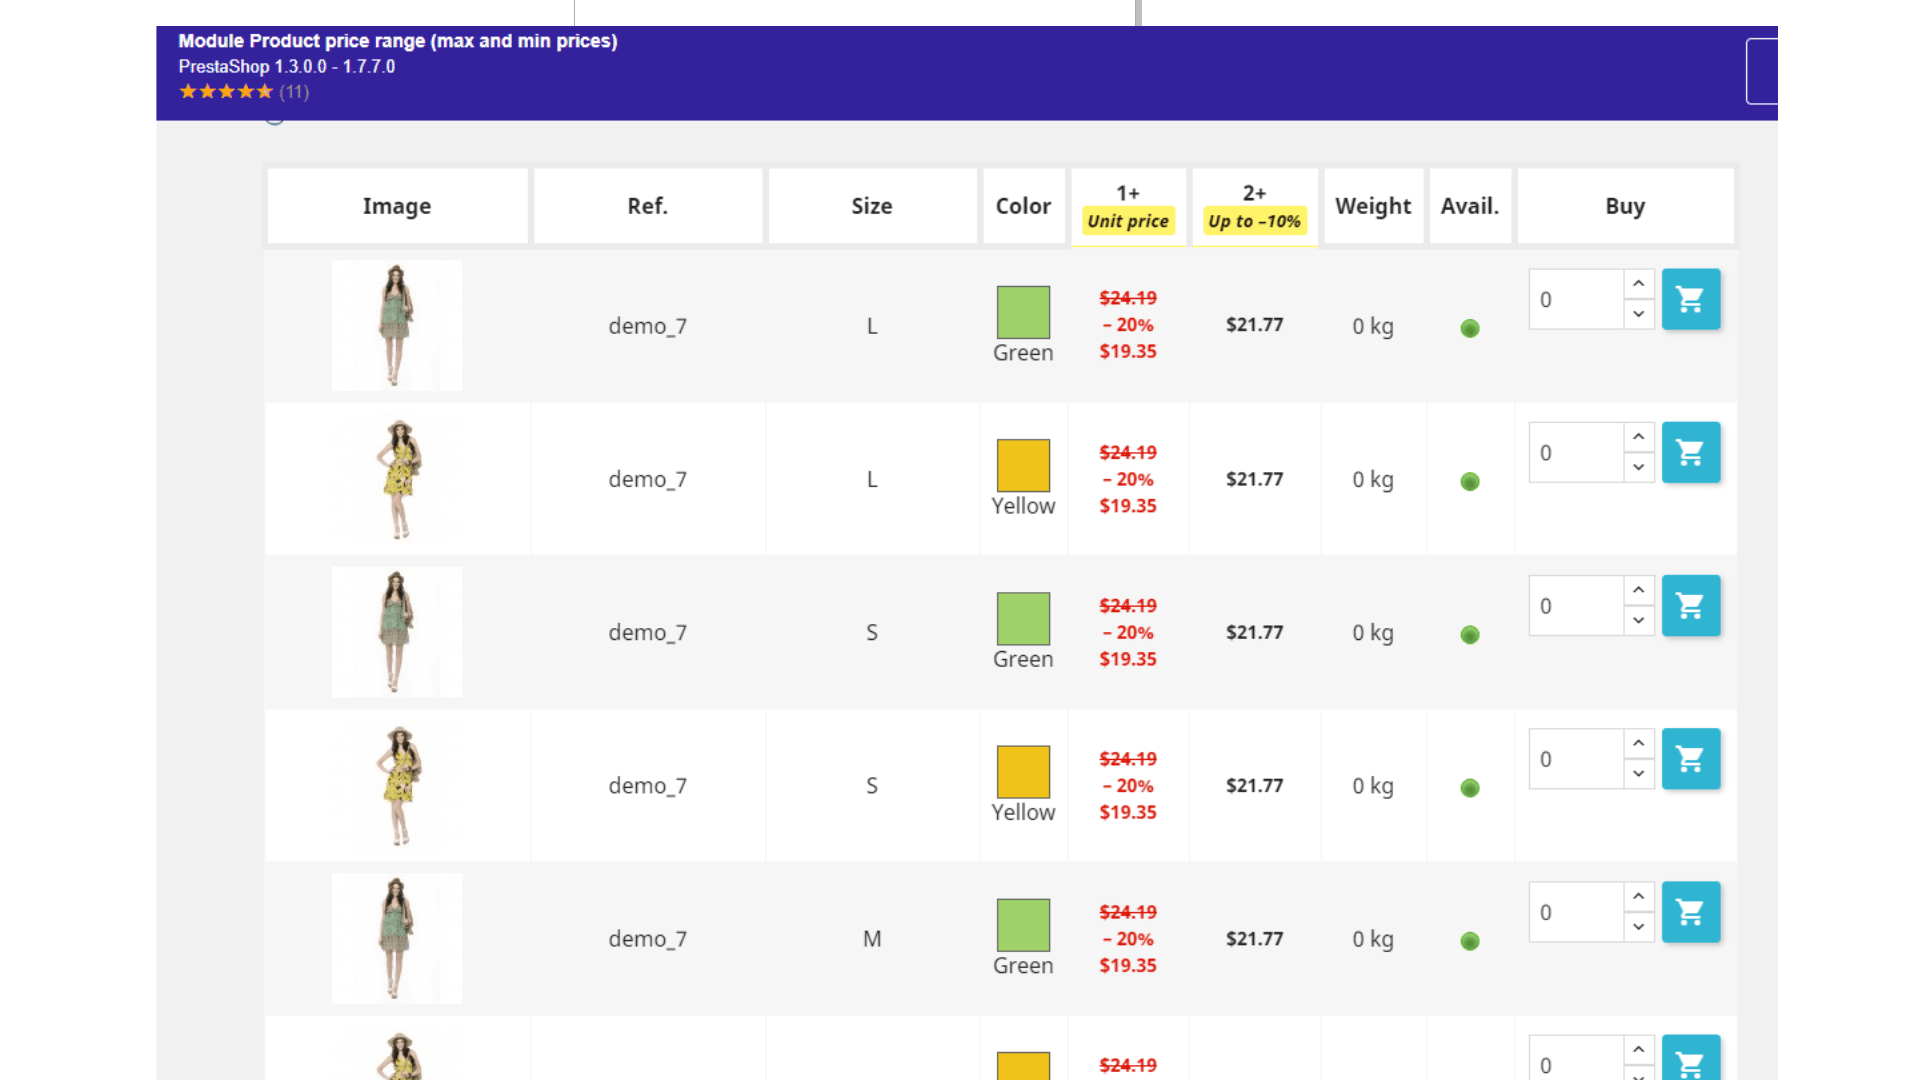Click the five-star rating in header
The height and width of the screenshot is (1080, 1920).
point(226,92)
